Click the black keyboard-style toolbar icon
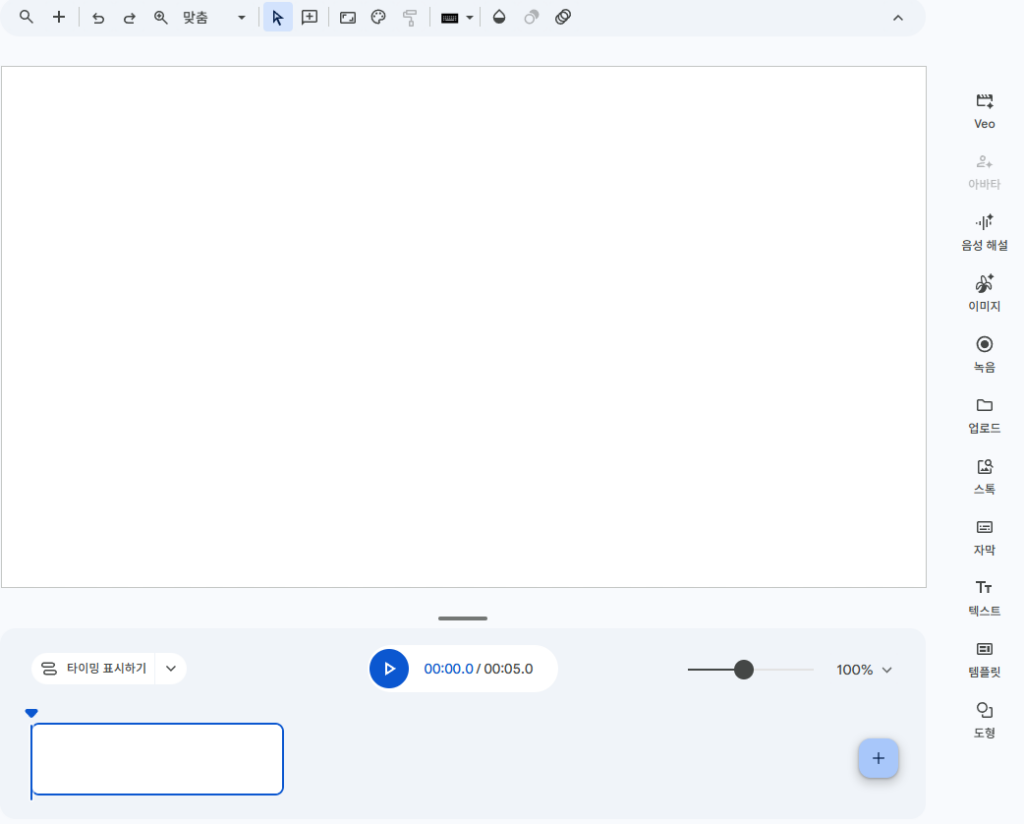The image size is (1024, 824). tap(449, 18)
